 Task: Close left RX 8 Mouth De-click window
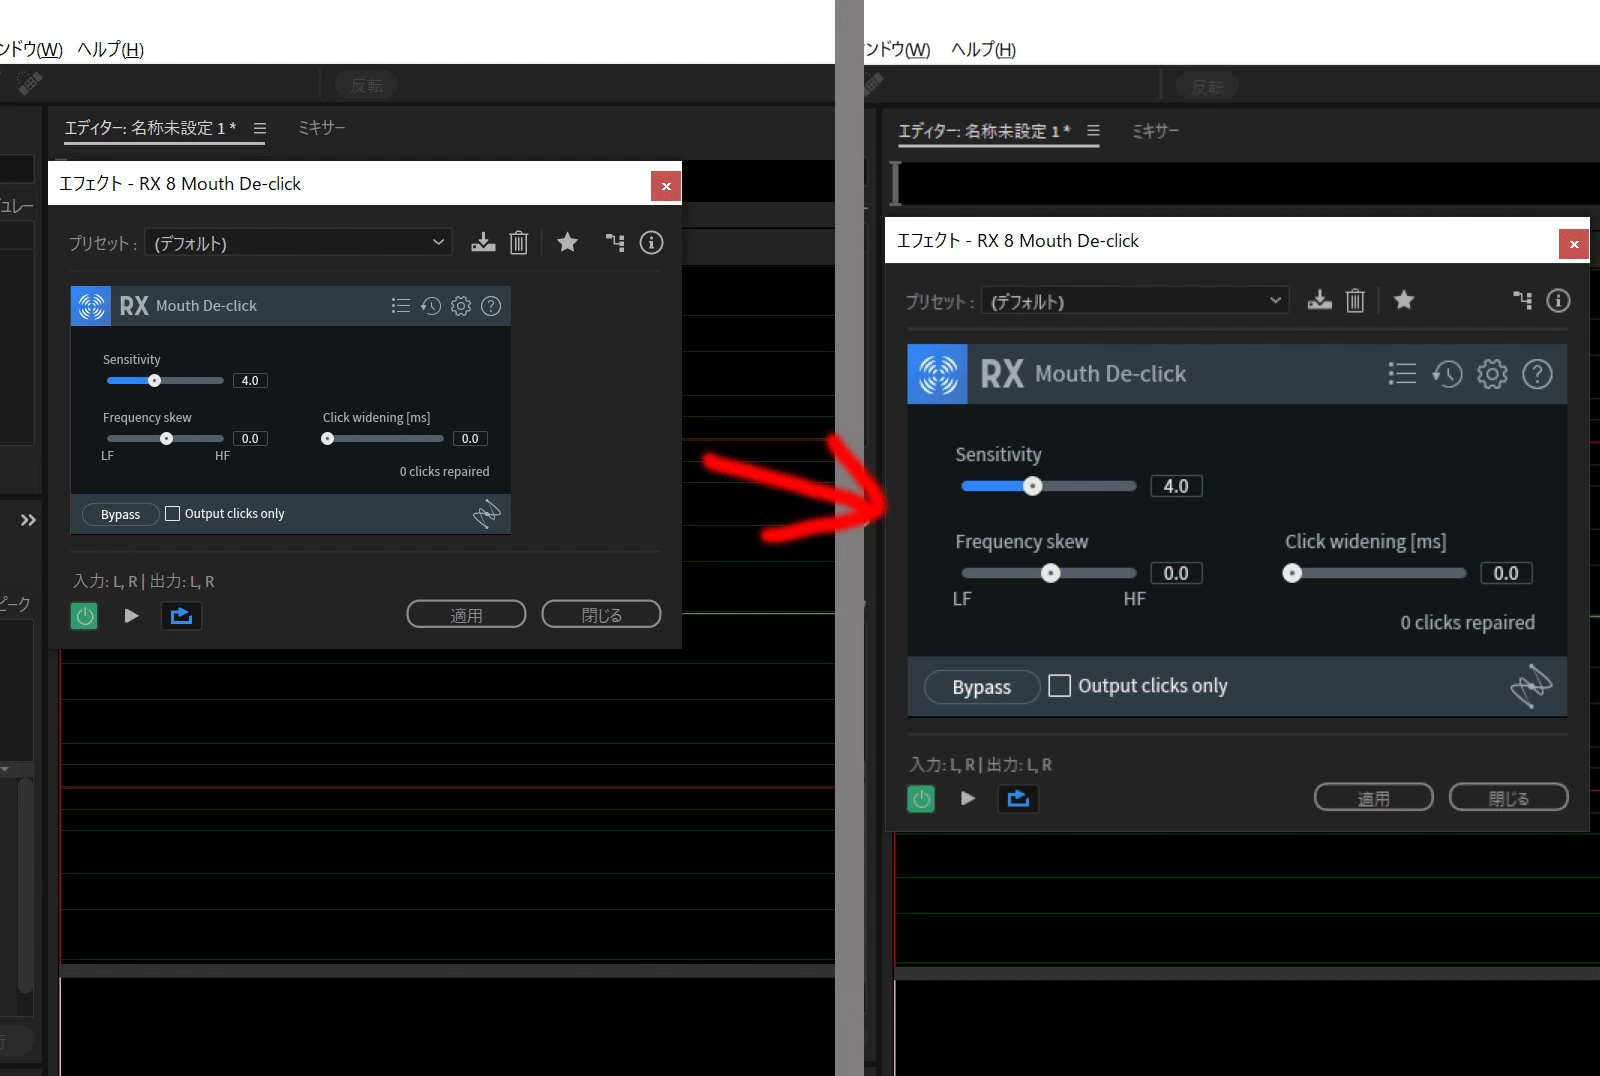[666, 186]
